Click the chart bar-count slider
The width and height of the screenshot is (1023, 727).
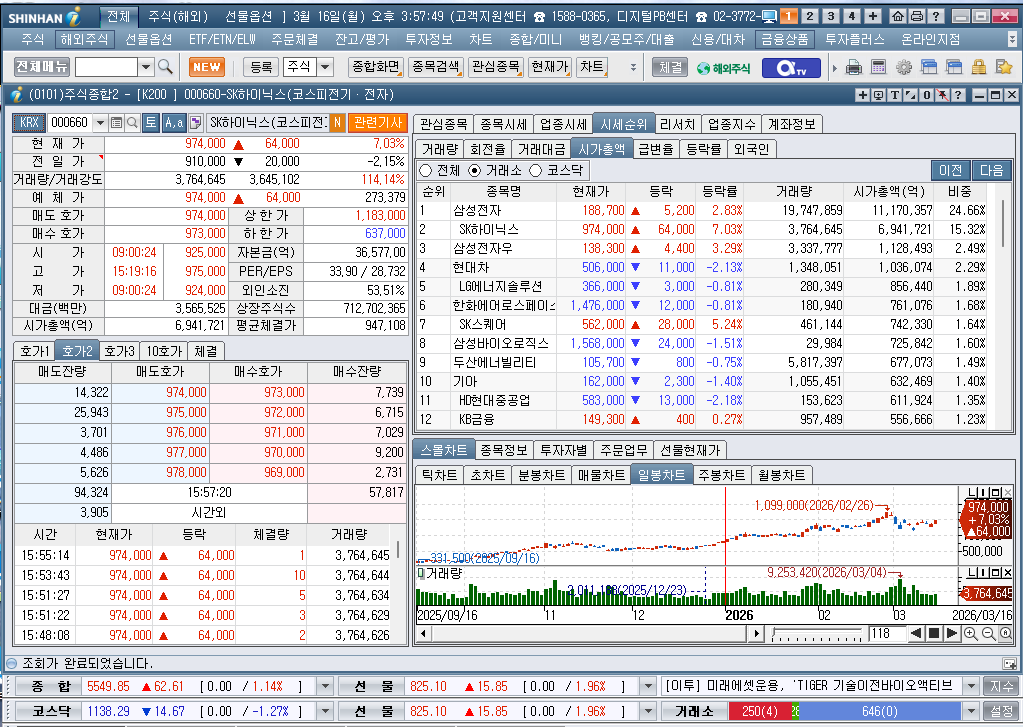(819, 633)
